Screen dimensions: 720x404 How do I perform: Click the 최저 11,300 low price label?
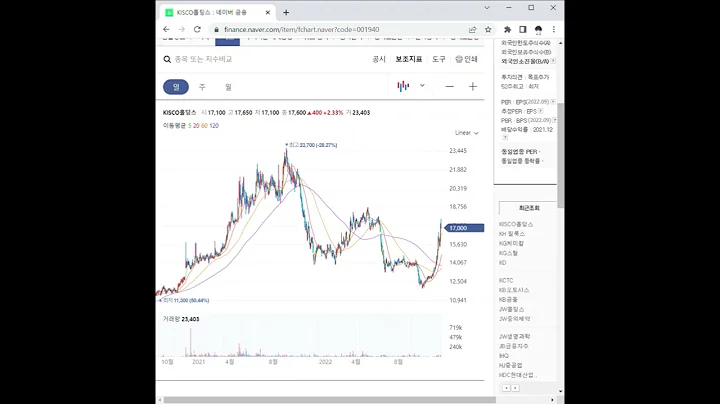coord(184,300)
